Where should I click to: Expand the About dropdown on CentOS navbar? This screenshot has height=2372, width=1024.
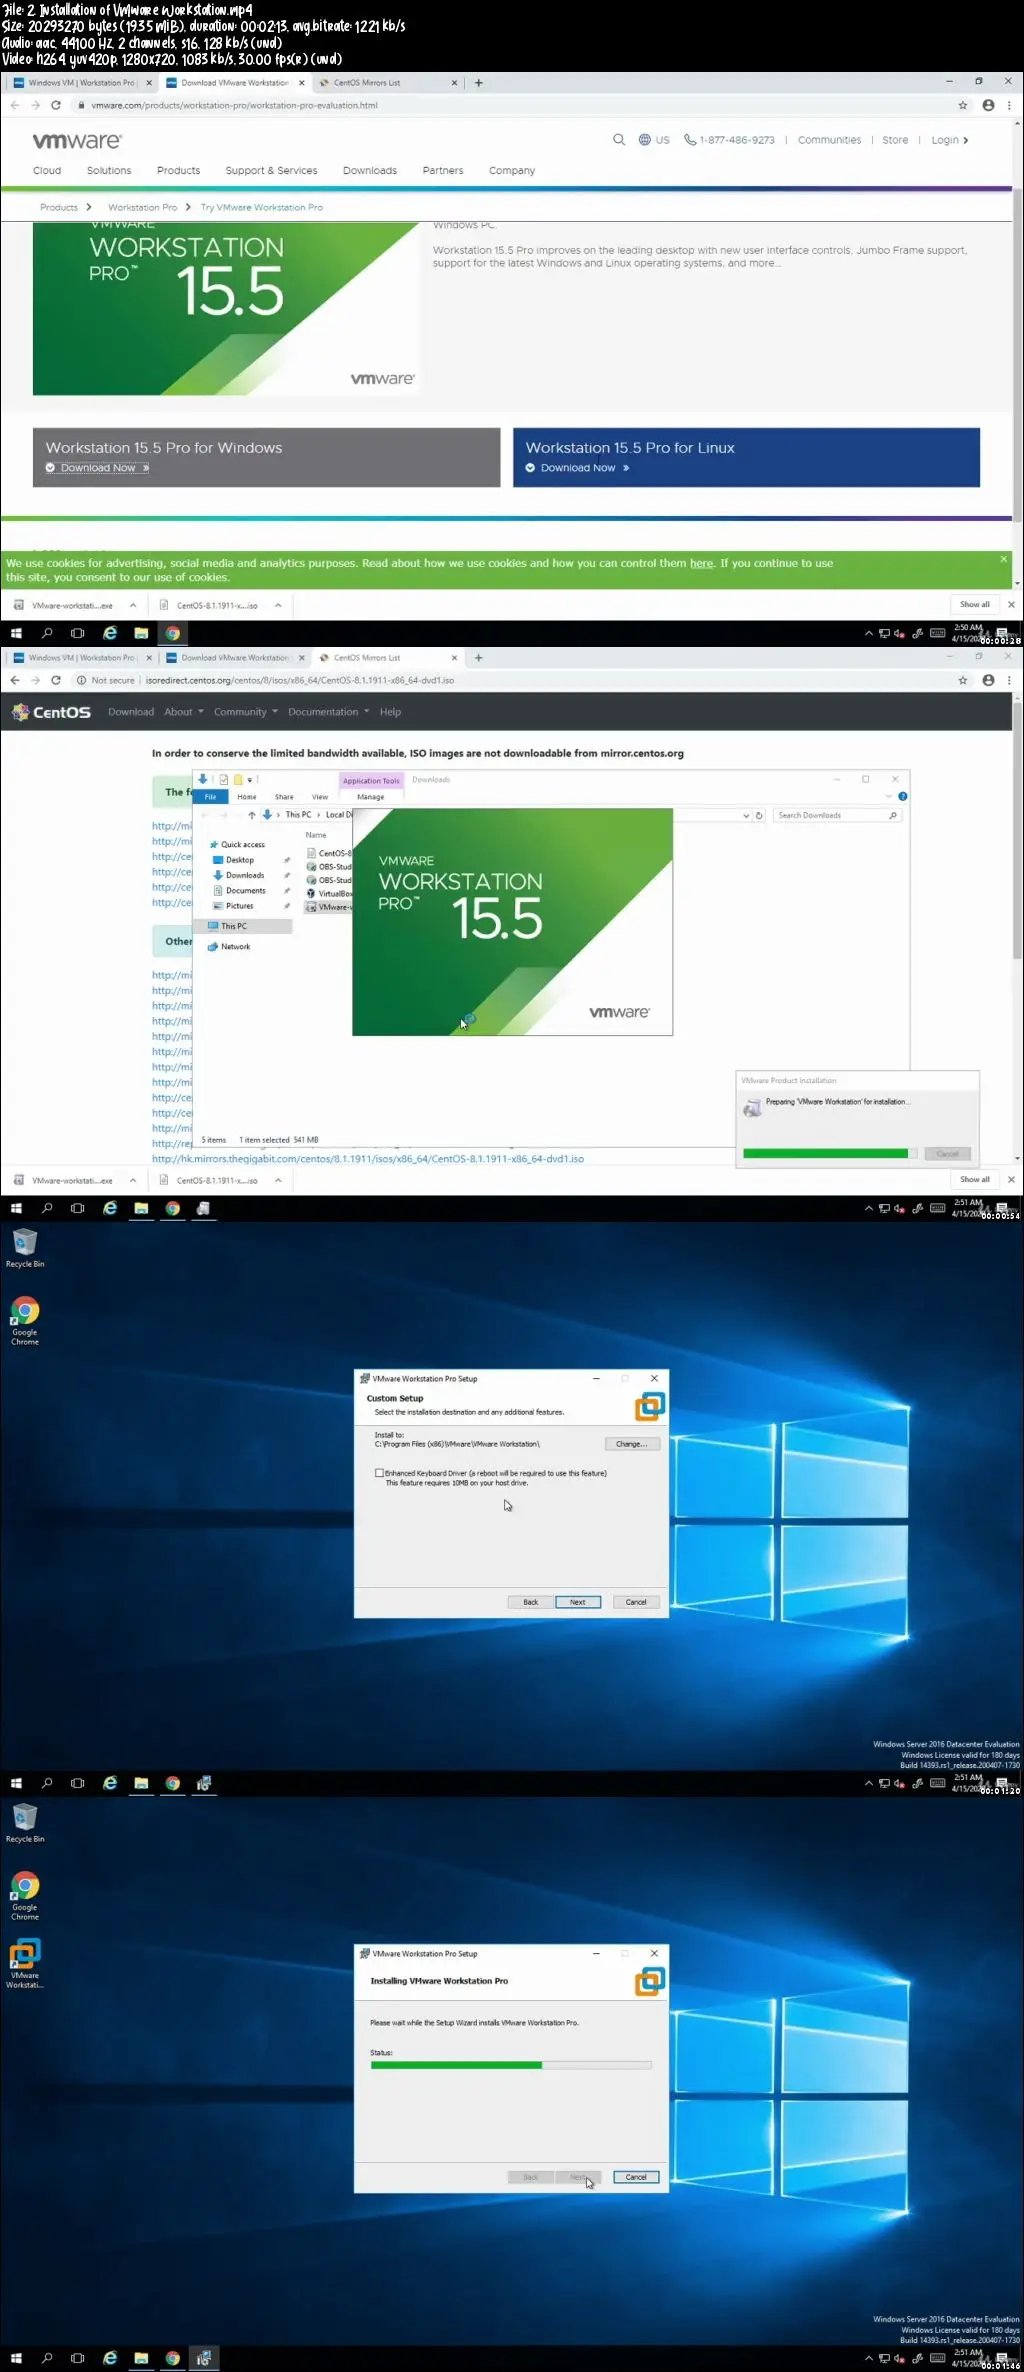click(x=183, y=712)
